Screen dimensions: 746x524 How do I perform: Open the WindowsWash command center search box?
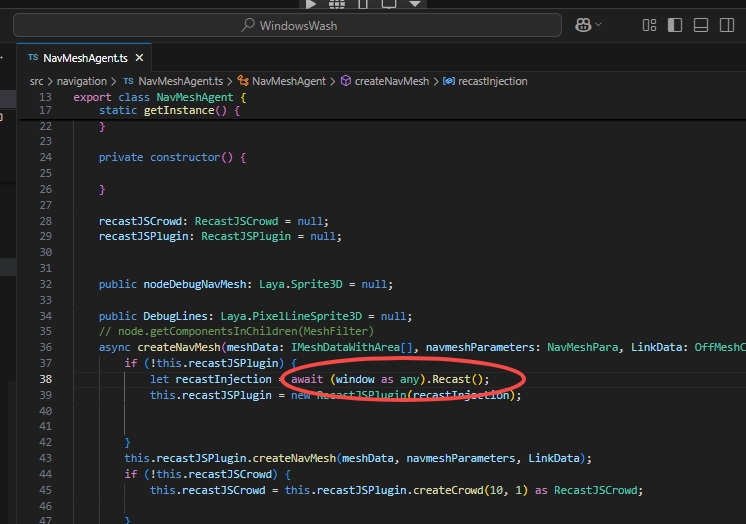[287, 25]
